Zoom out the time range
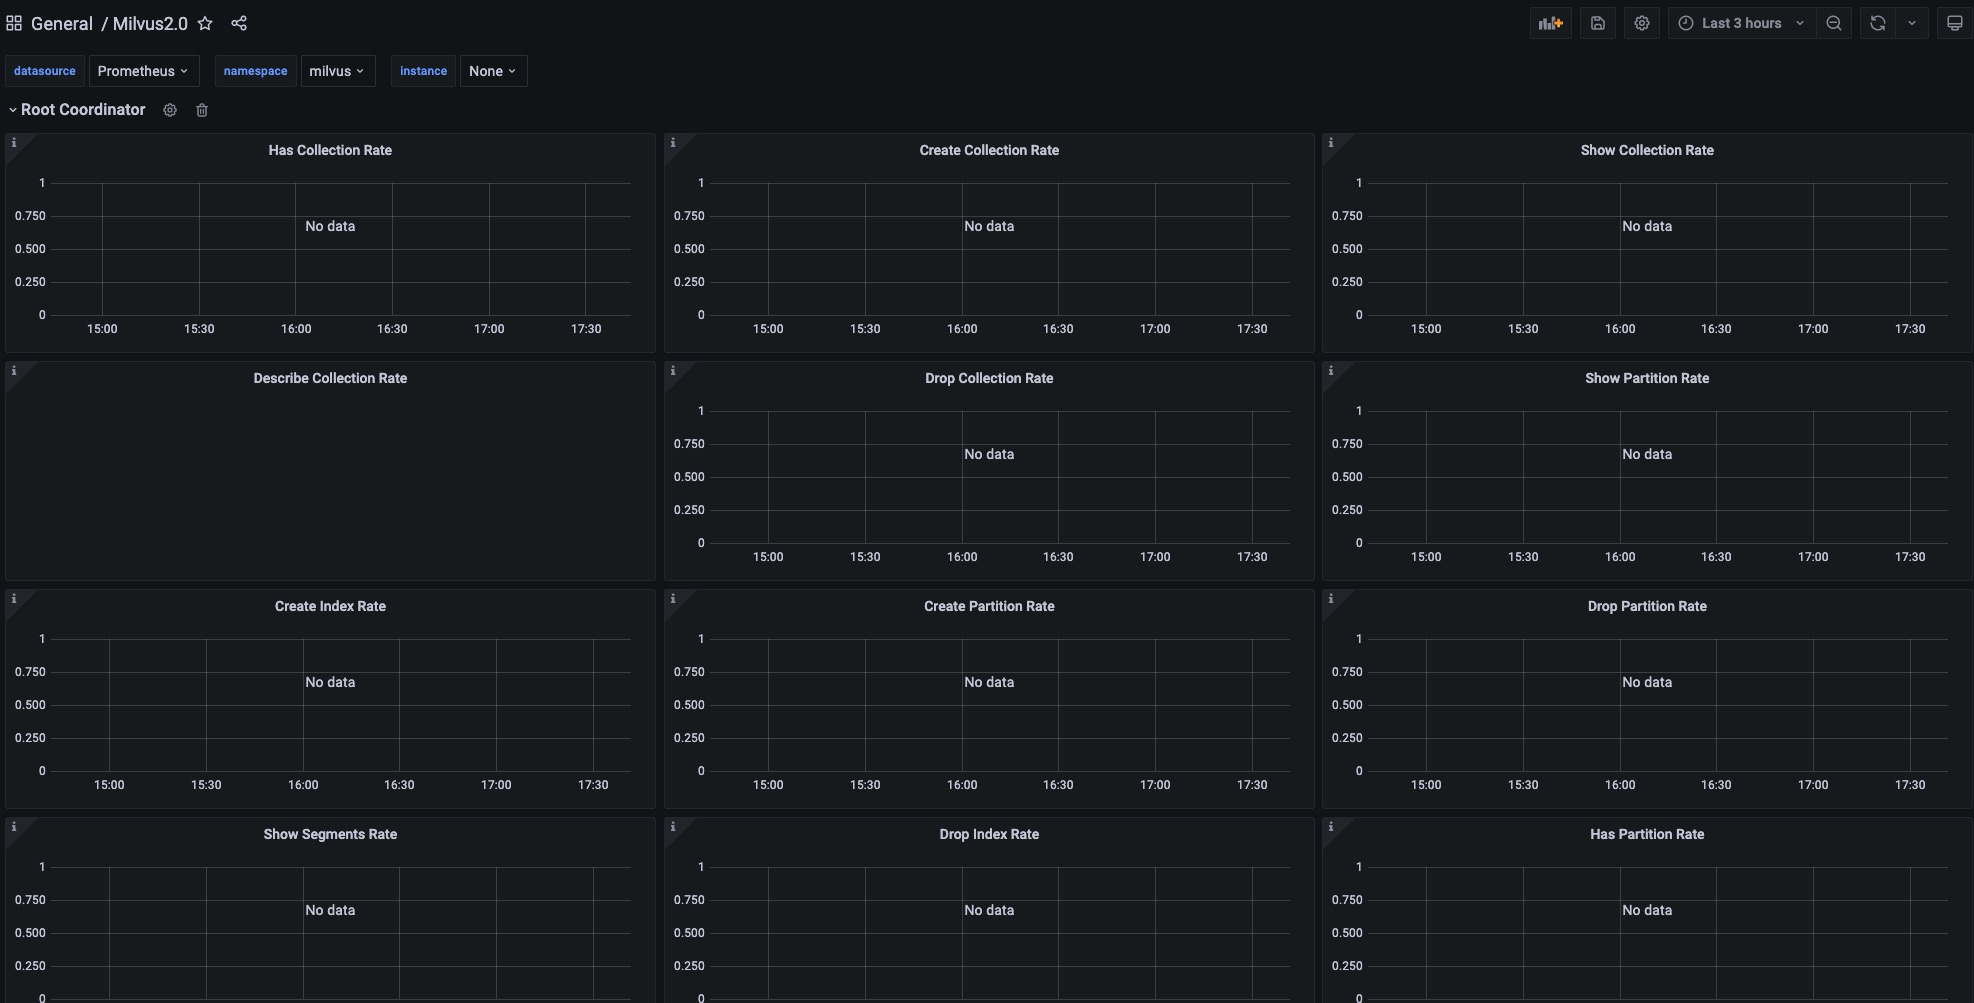 1834,23
